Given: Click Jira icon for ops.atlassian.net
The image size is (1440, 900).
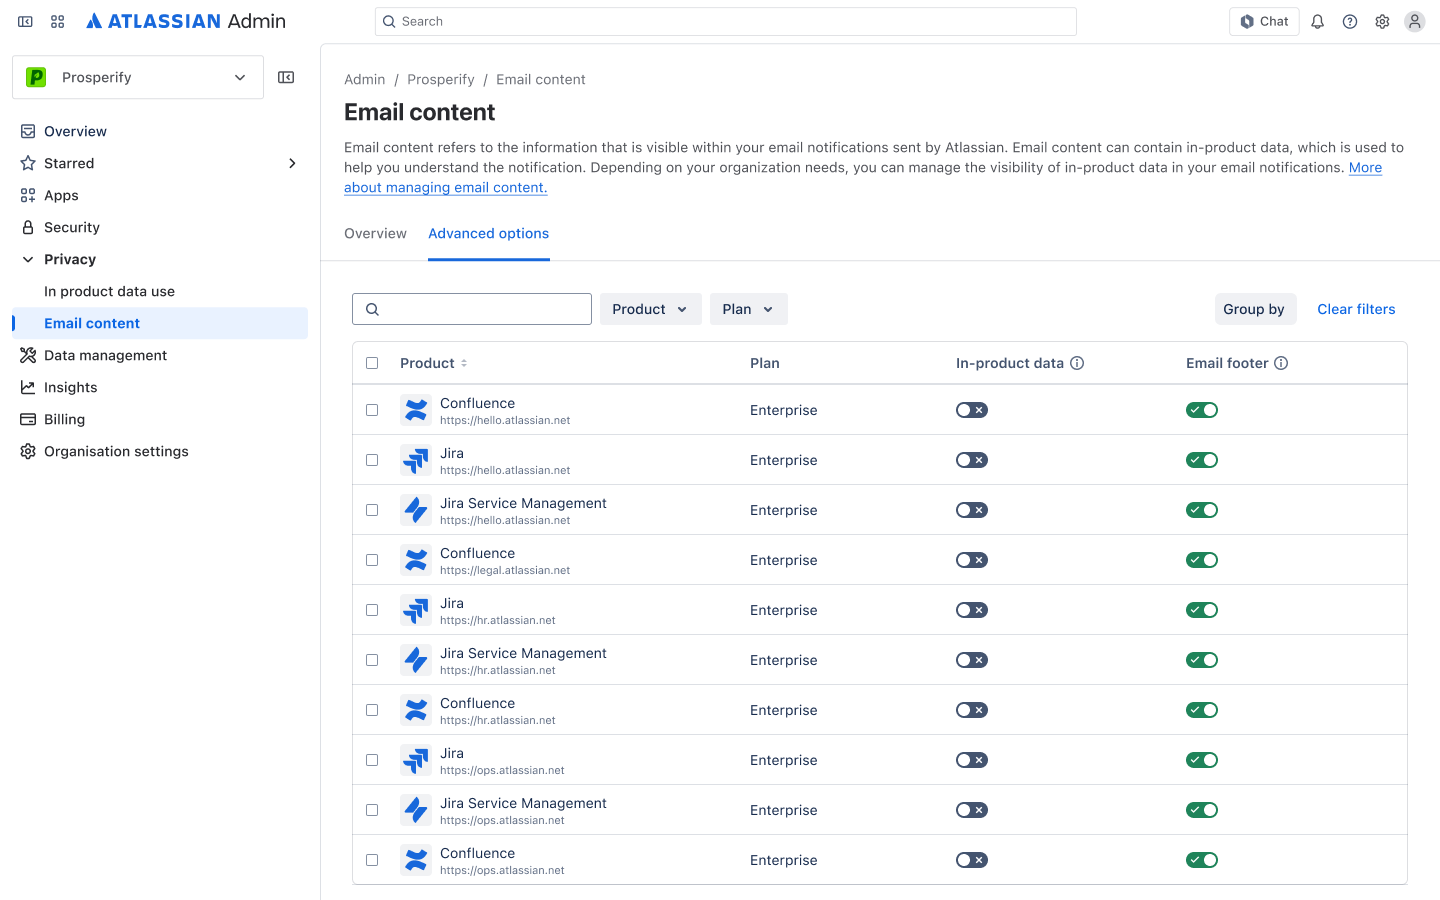Looking at the screenshot, I should pyautogui.click(x=416, y=760).
